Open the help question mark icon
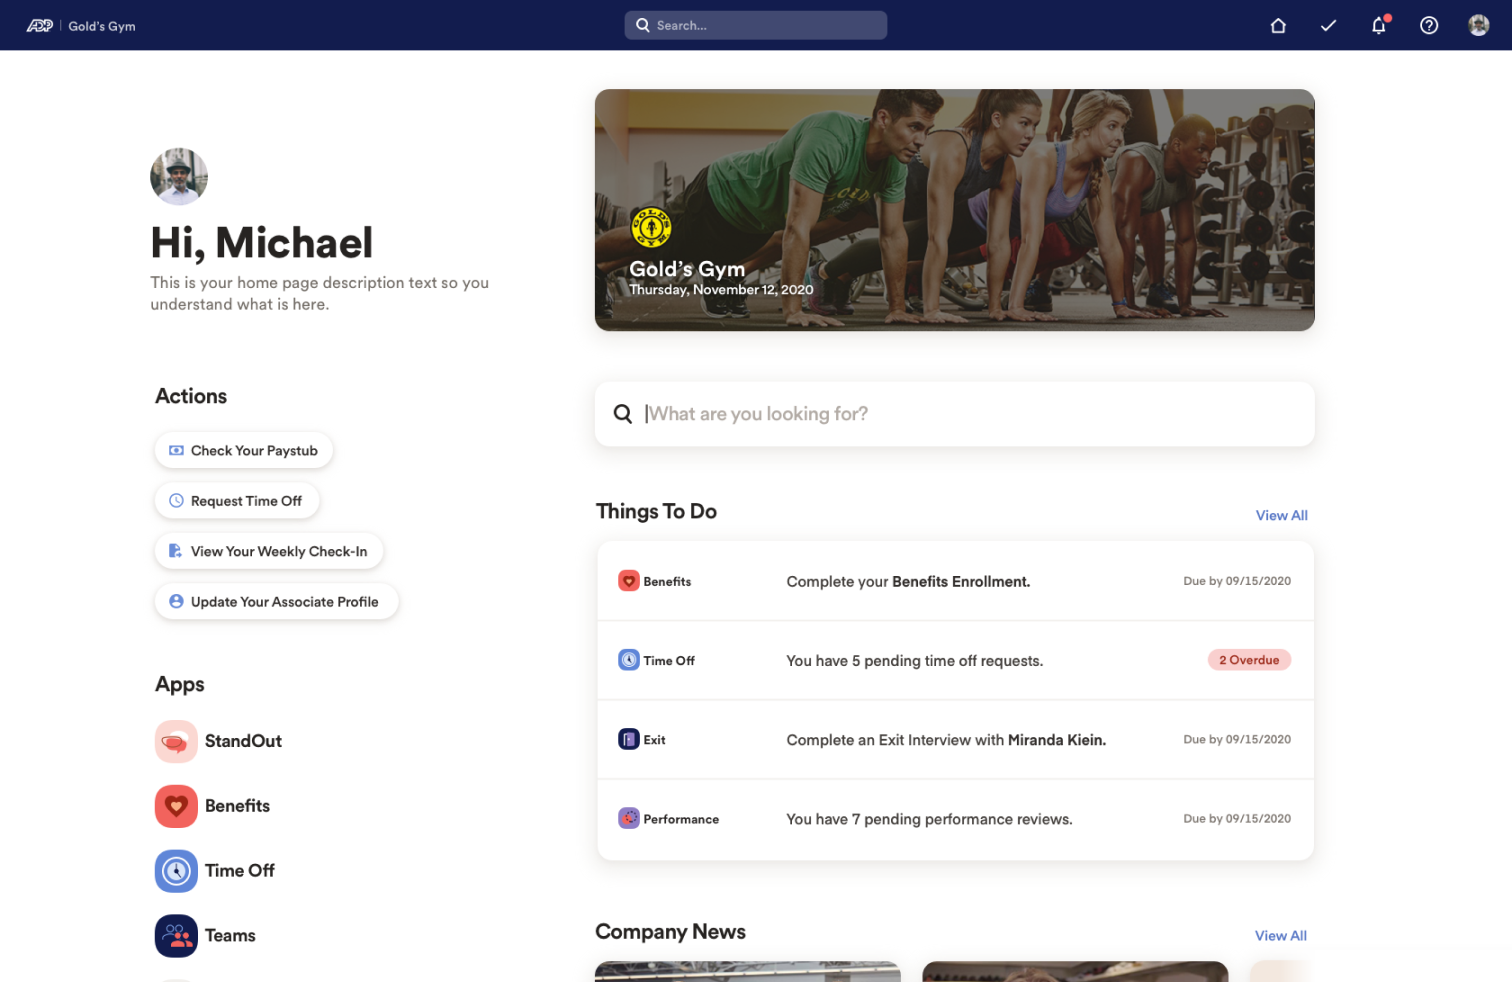The width and height of the screenshot is (1512, 982). (x=1429, y=26)
